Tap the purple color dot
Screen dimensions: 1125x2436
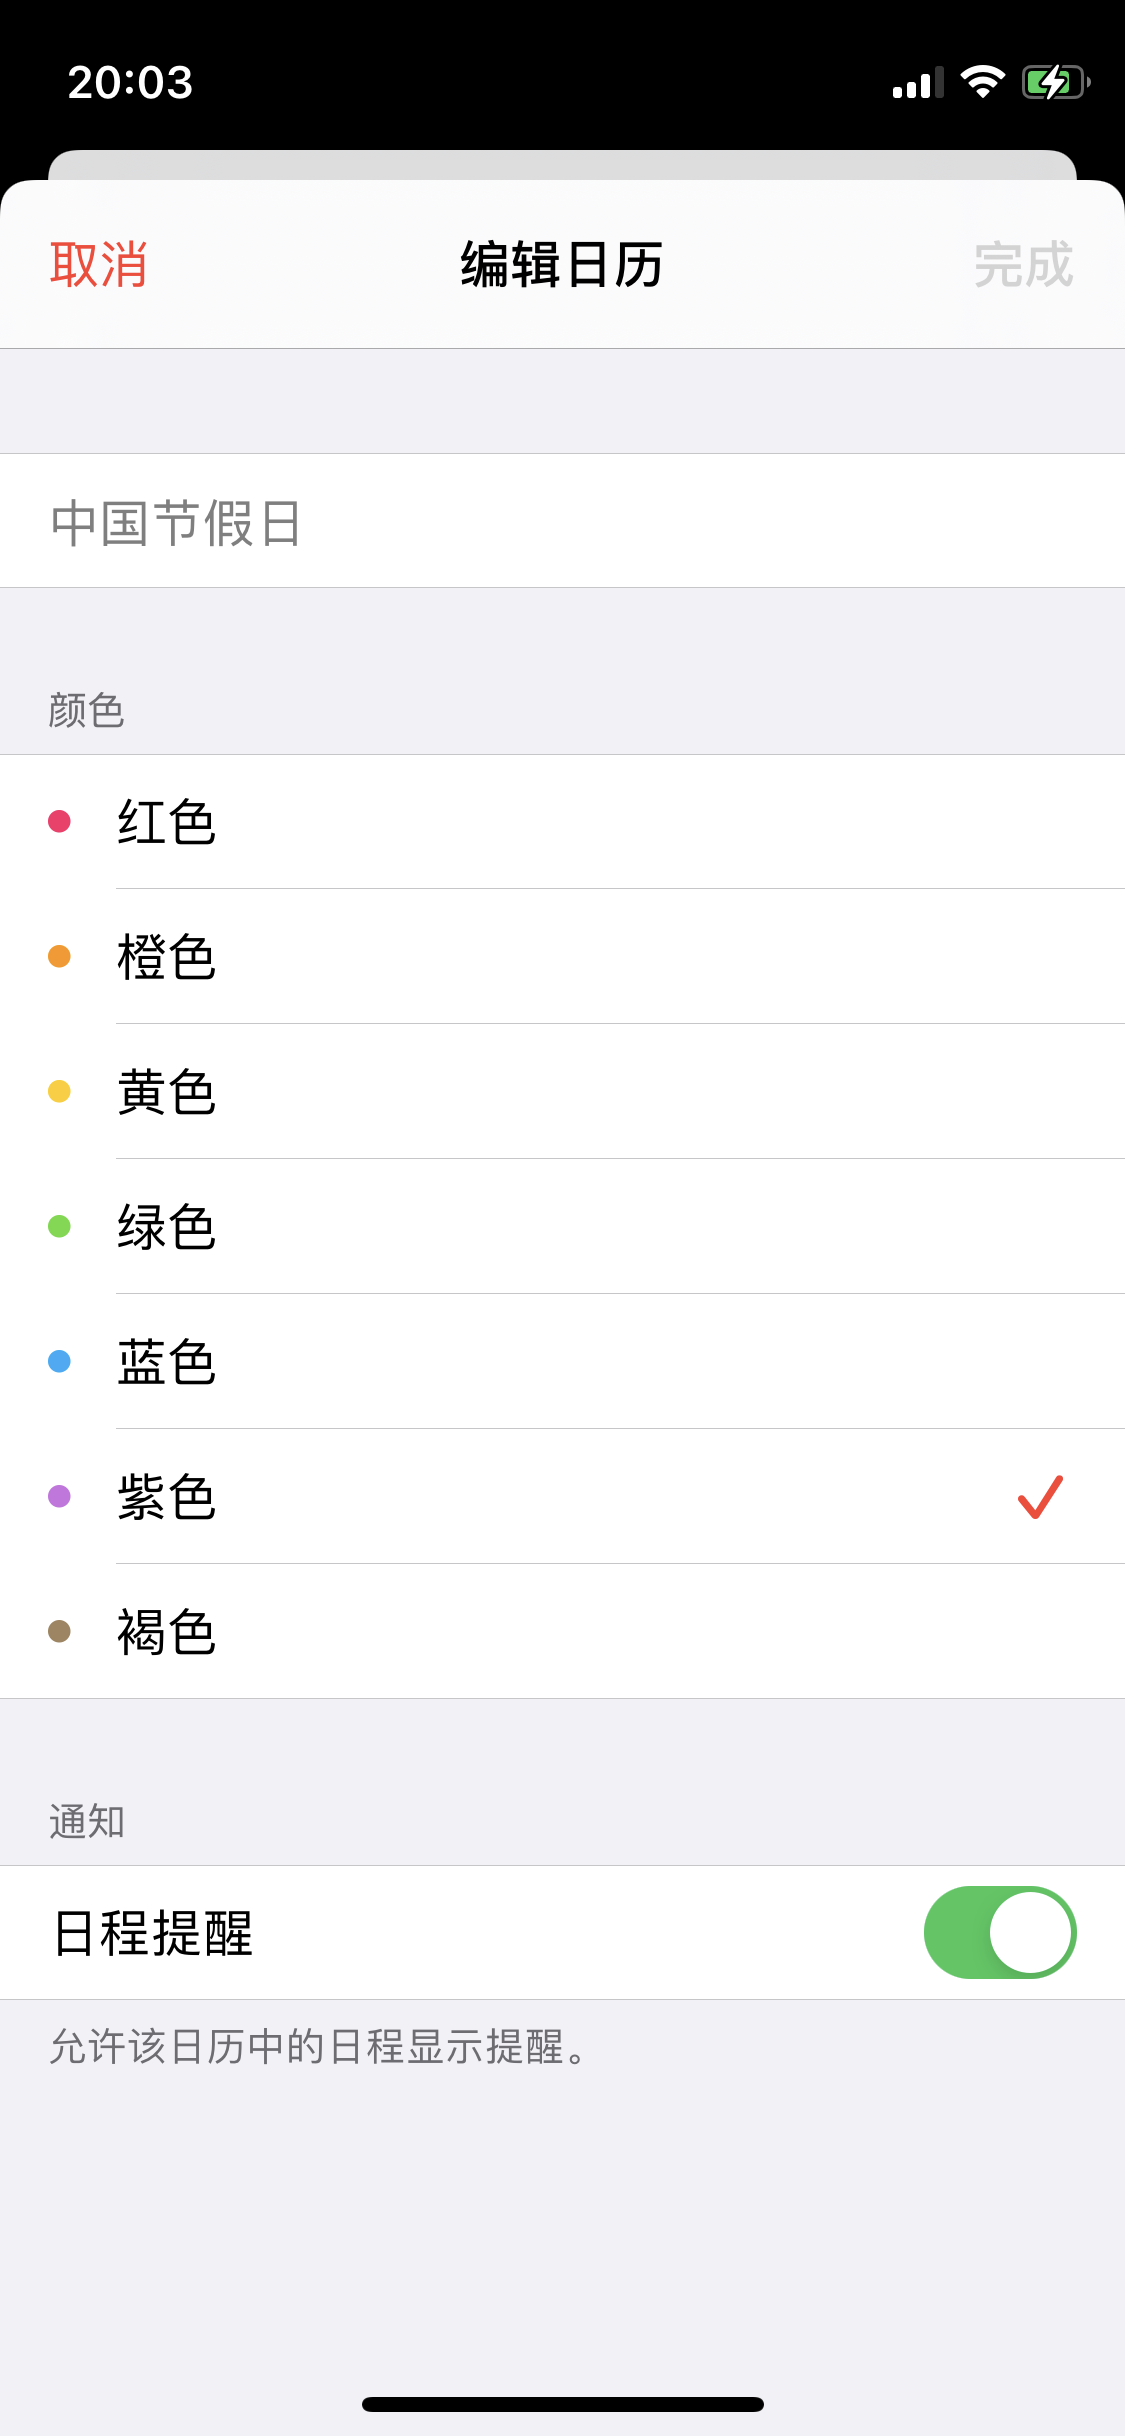pyautogui.click(x=60, y=1496)
